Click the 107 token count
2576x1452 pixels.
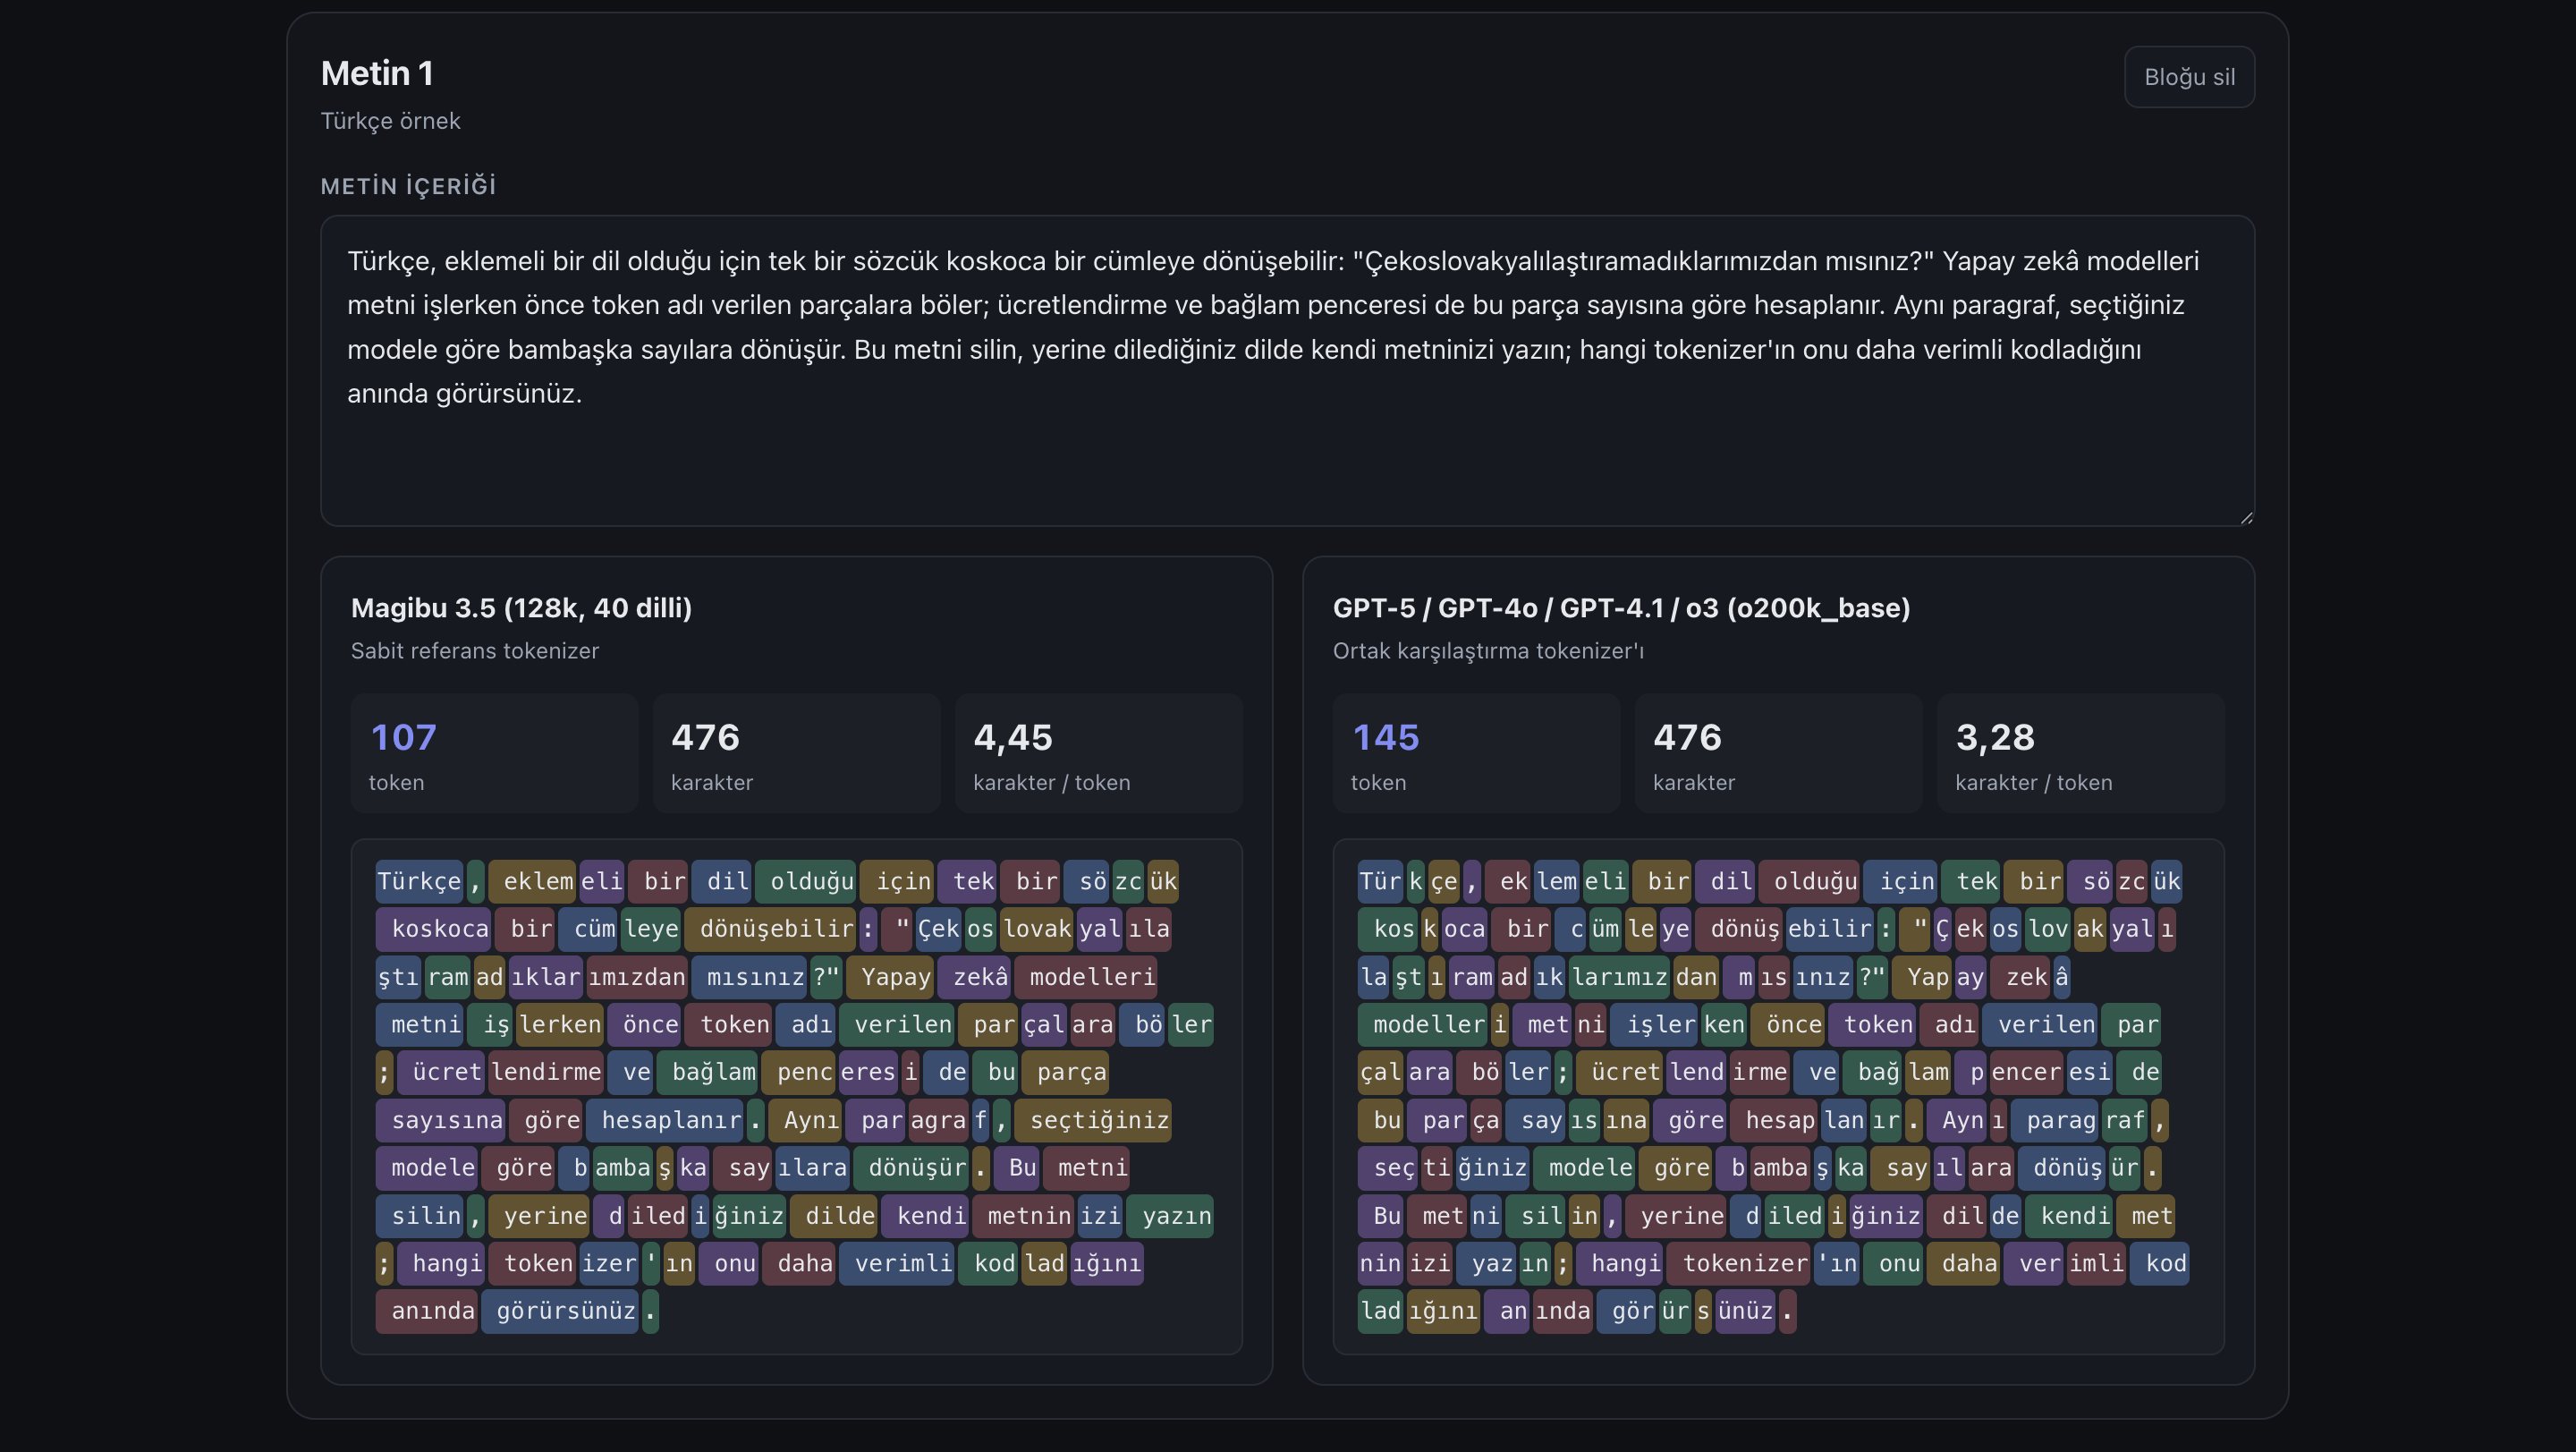point(404,737)
